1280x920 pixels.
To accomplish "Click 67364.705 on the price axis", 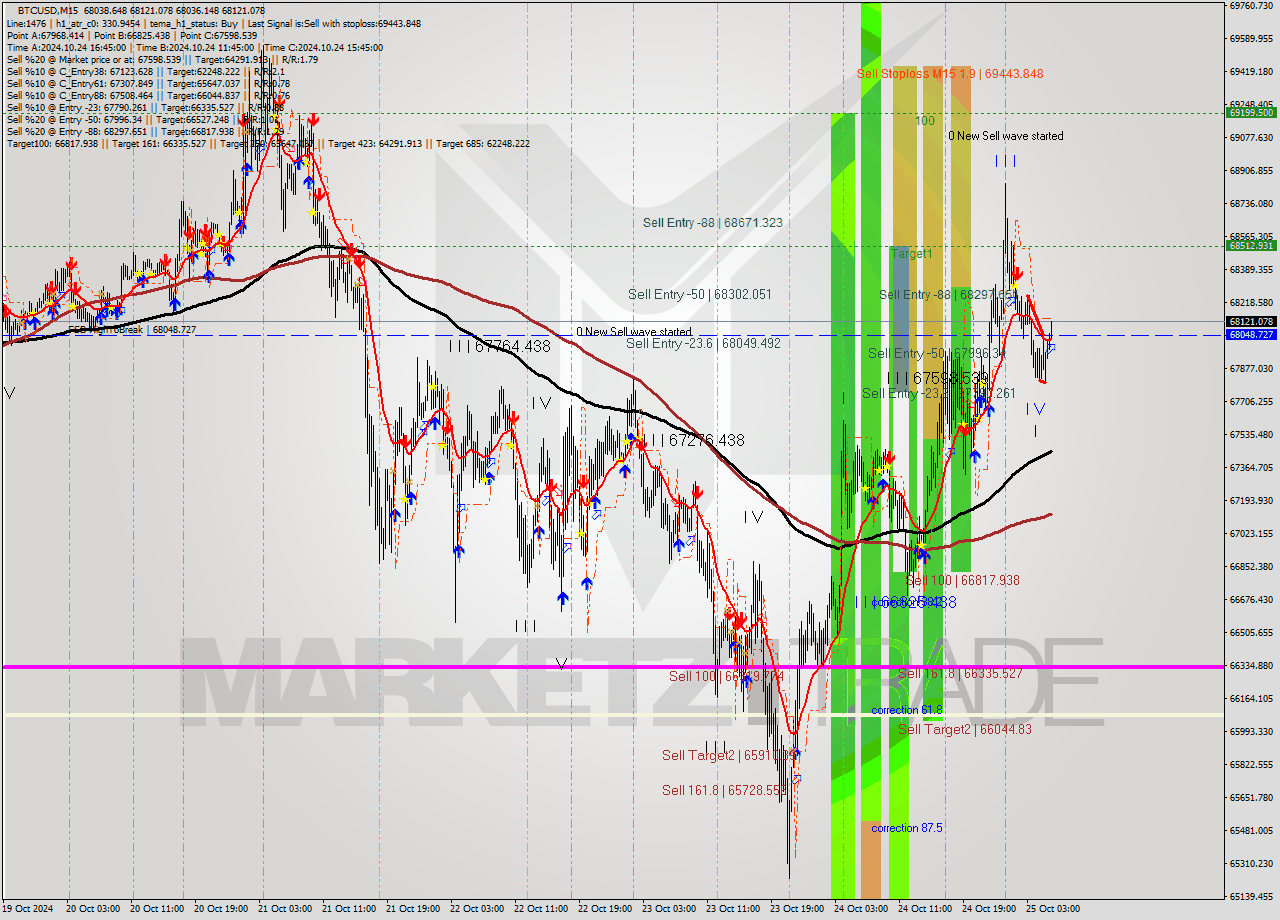I will click(1250, 468).
